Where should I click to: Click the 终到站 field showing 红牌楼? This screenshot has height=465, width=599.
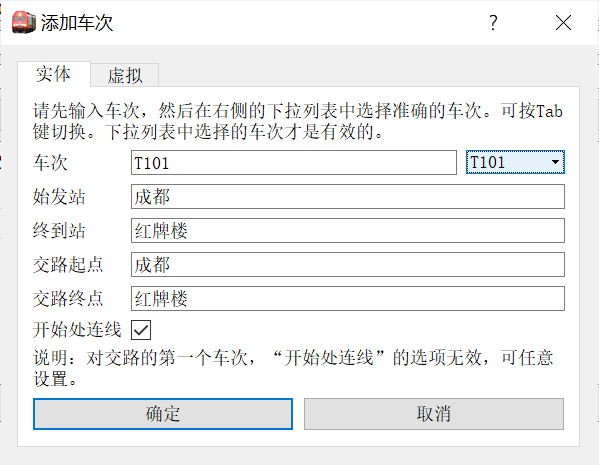tap(348, 231)
